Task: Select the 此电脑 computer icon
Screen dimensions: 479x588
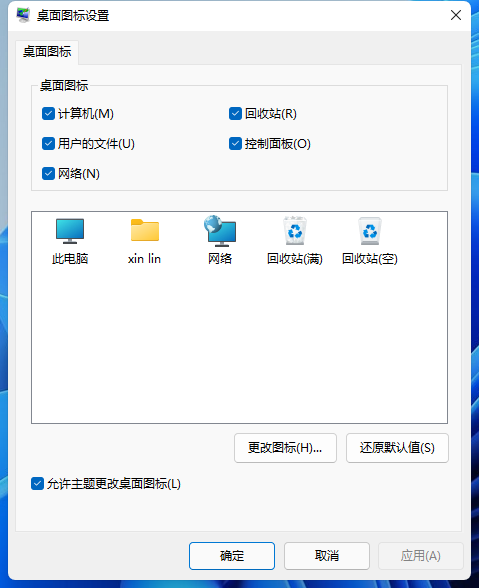Action: (x=70, y=231)
